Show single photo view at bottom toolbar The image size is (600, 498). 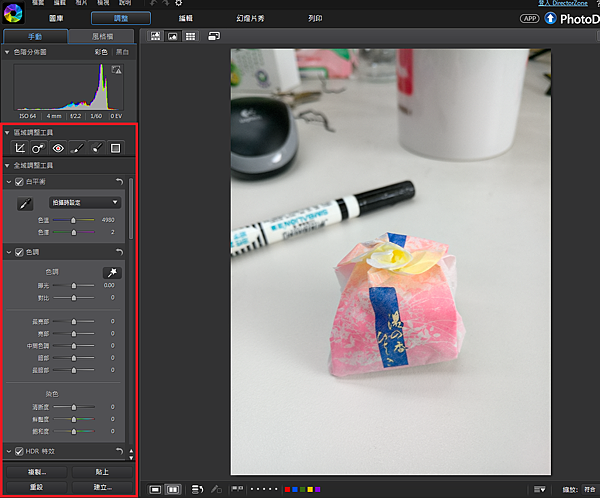155,490
